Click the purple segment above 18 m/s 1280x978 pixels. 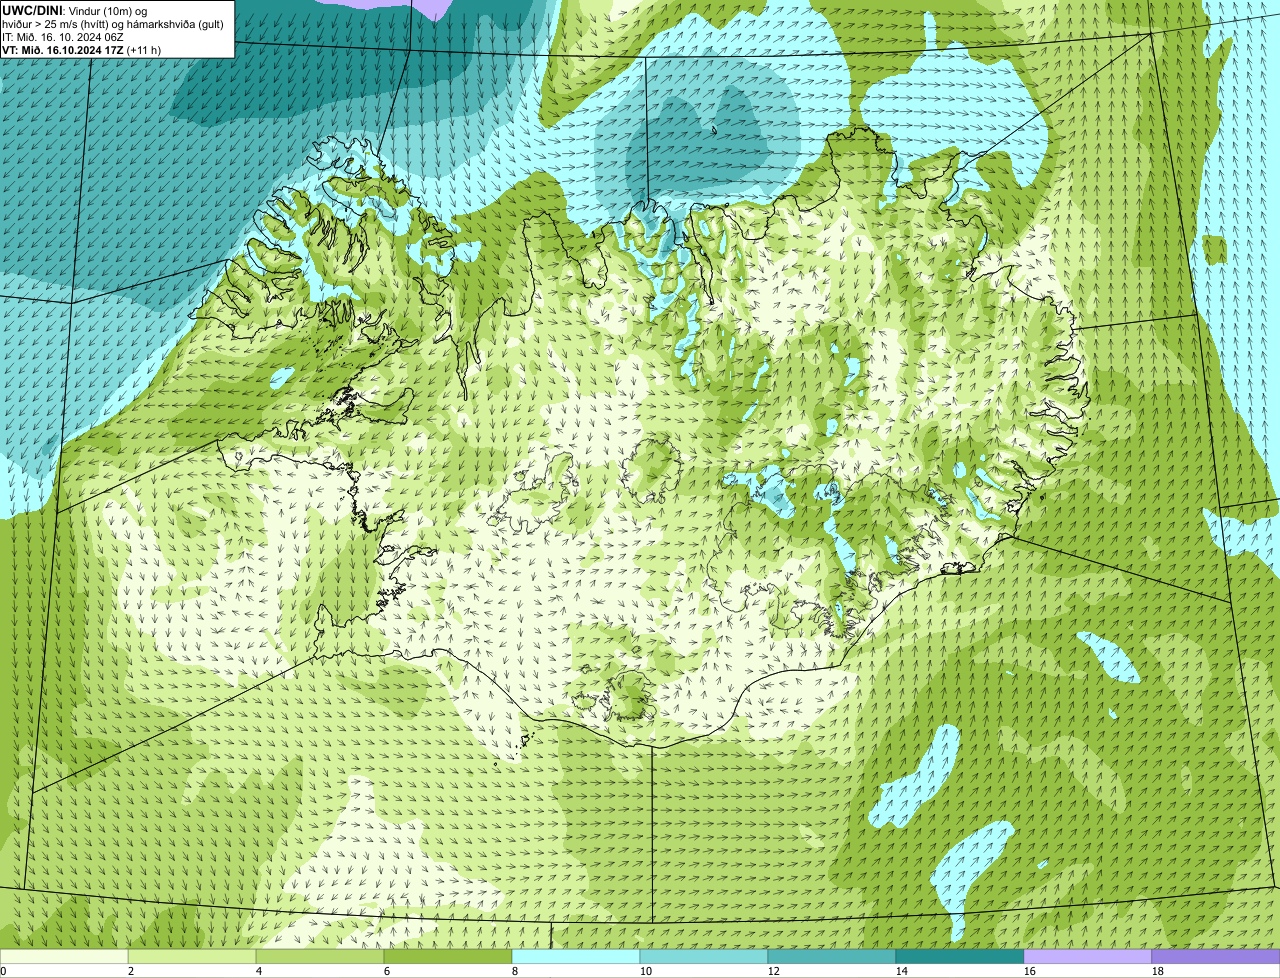pyautogui.click(x=1216, y=956)
